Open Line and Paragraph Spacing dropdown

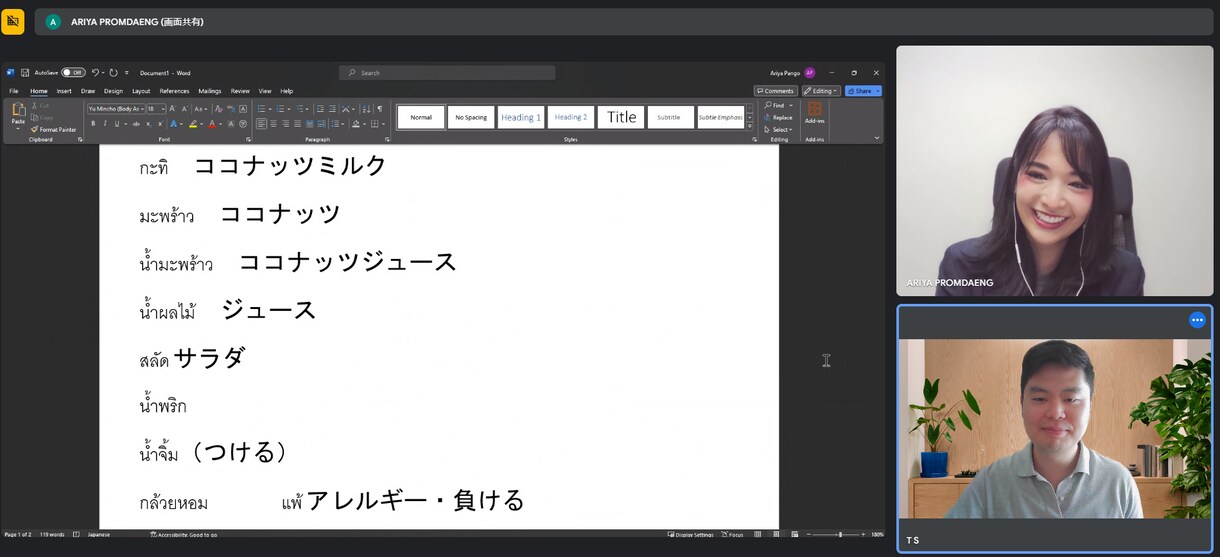click(x=336, y=124)
